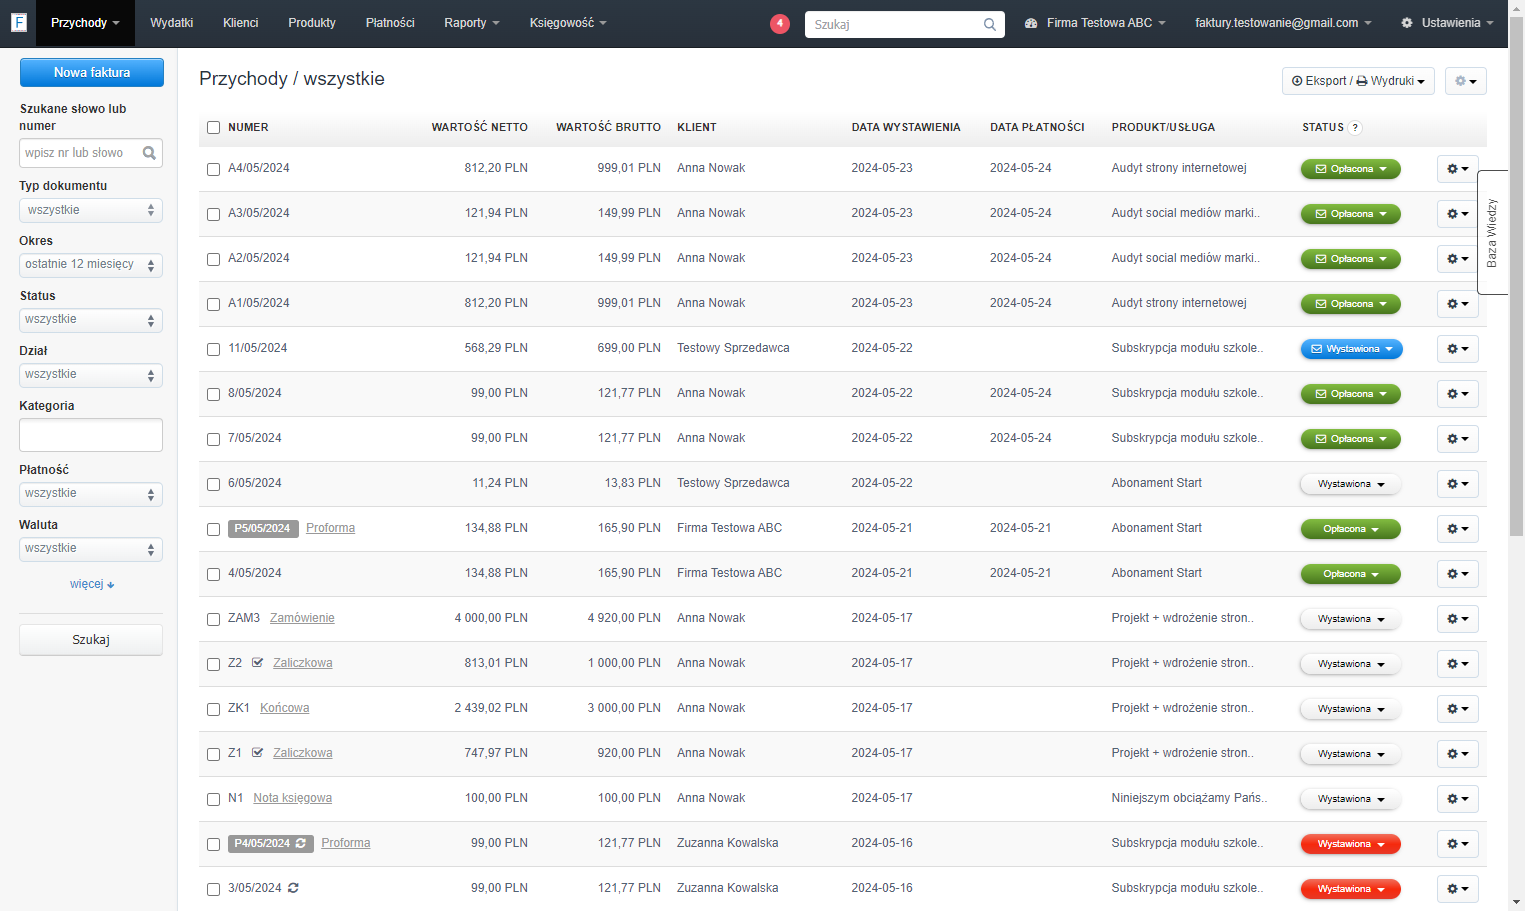This screenshot has height=911, width=1525.
Task: Open the Eksport / Wydruki button
Action: point(1358,81)
